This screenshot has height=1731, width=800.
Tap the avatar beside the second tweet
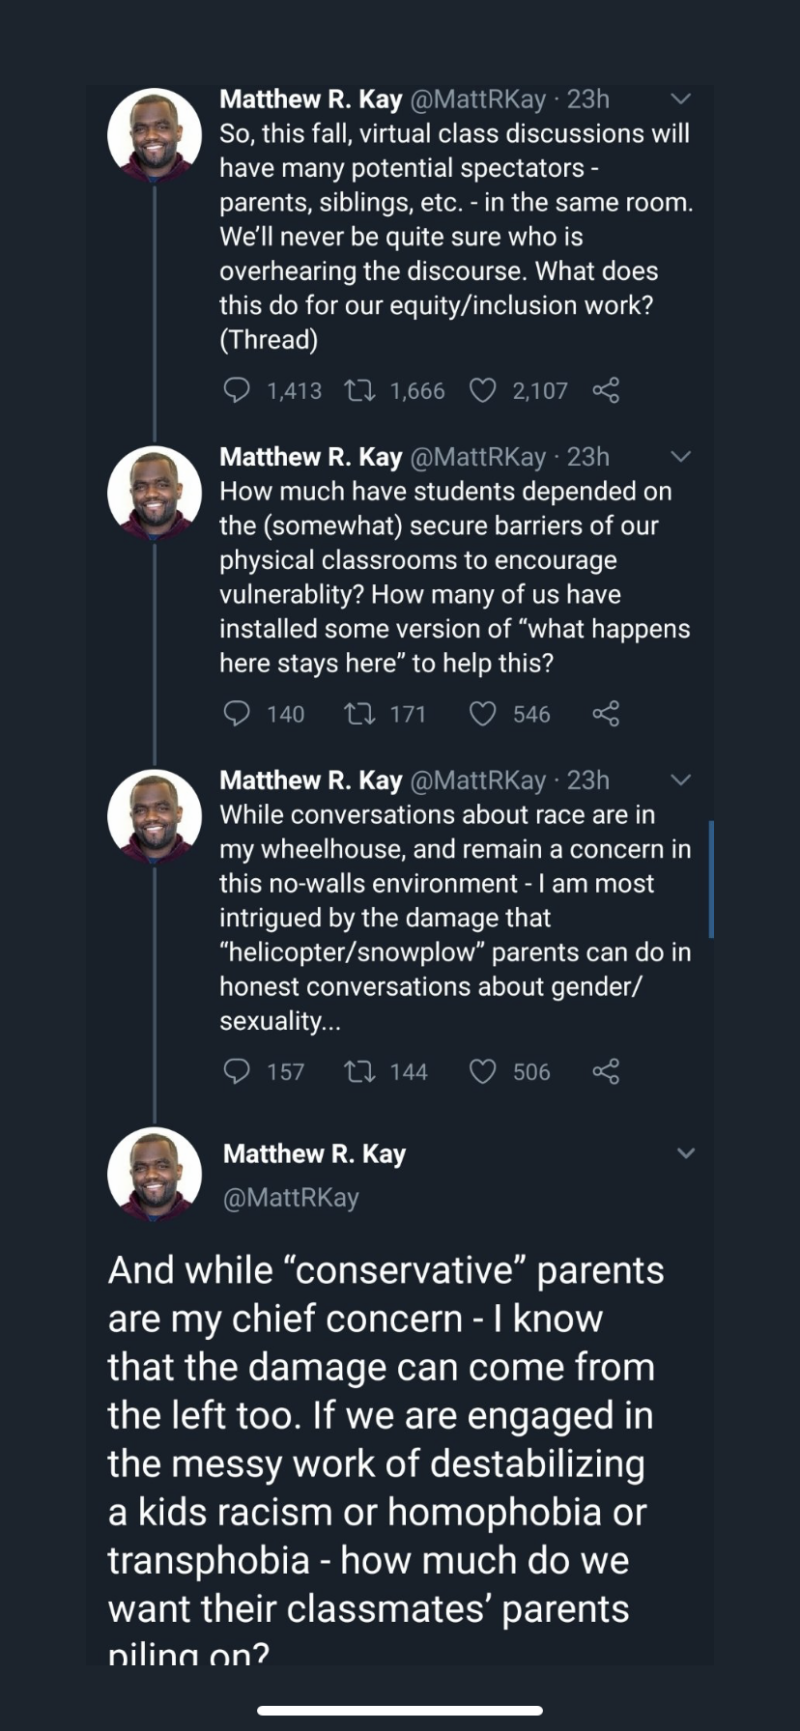tap(155, 492)
